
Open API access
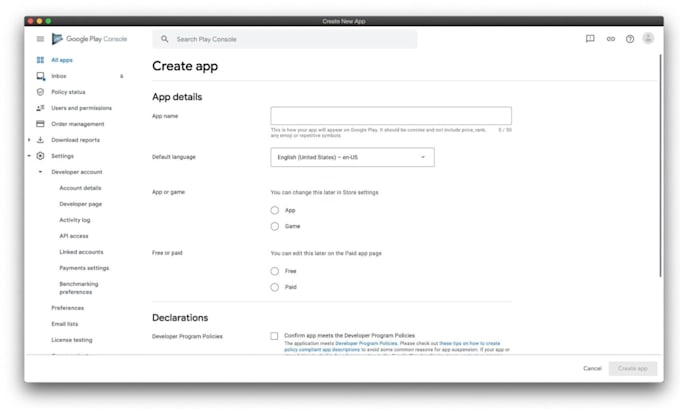point(74,236)
